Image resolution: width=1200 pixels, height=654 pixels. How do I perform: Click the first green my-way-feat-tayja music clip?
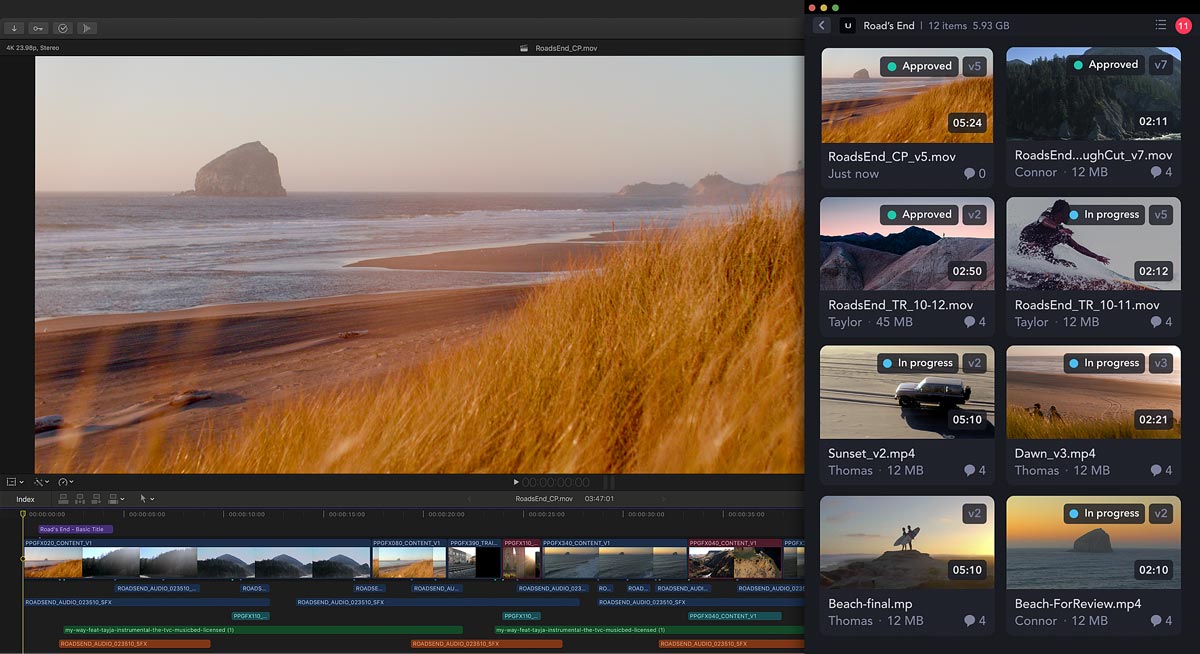pos(262,630)
